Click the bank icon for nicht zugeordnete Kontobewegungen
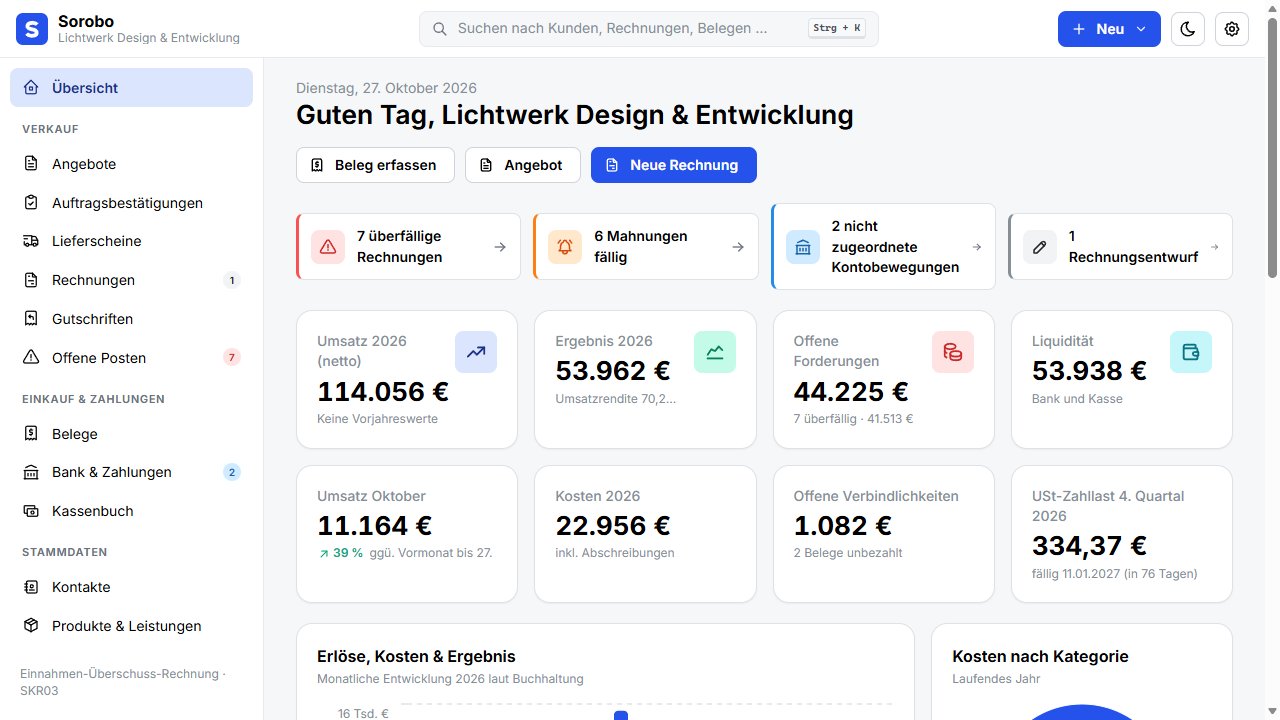 click(803, 247)
